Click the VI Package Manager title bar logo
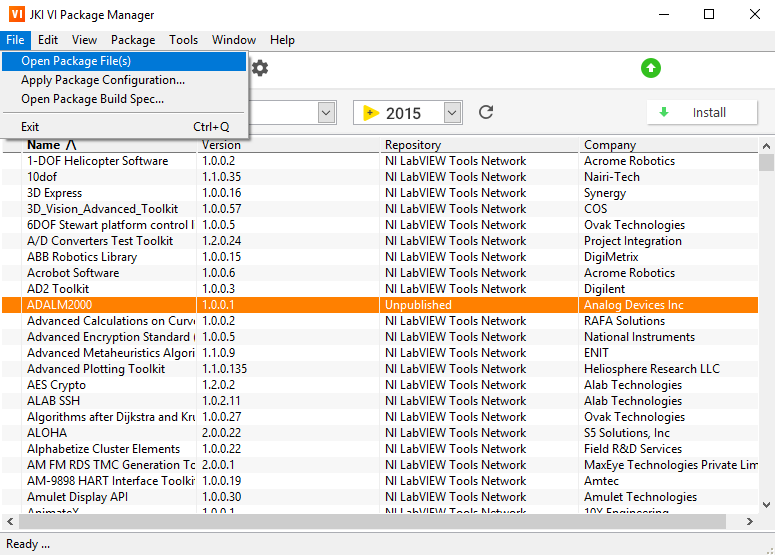The height and width of the screenshot is (555, 775). (x=15, y=15)
